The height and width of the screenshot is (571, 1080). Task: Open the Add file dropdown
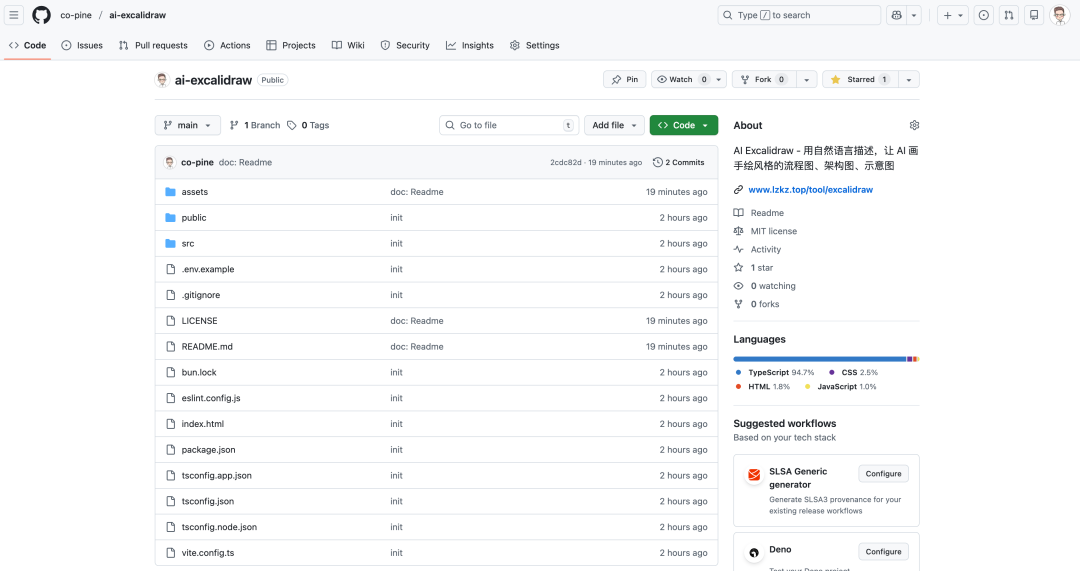click(x=614, y=125)
